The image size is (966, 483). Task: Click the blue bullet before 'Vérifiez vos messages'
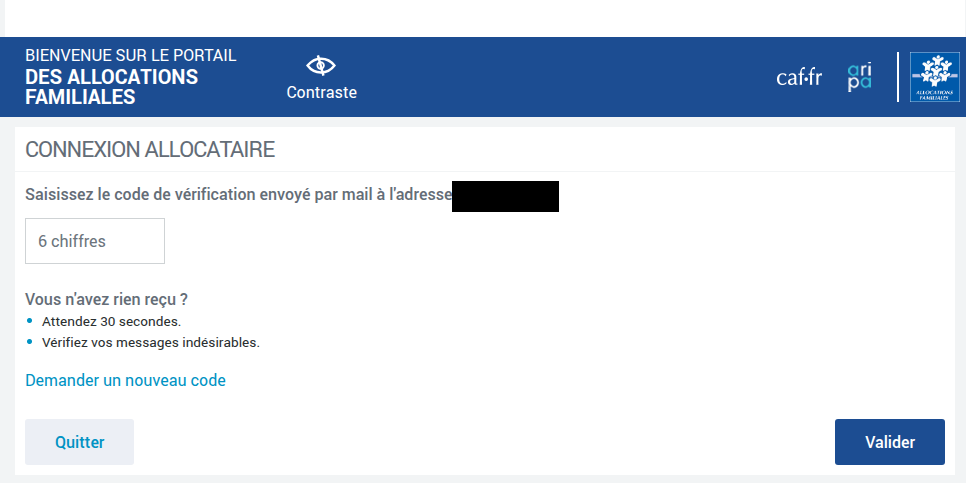(30, 341)
